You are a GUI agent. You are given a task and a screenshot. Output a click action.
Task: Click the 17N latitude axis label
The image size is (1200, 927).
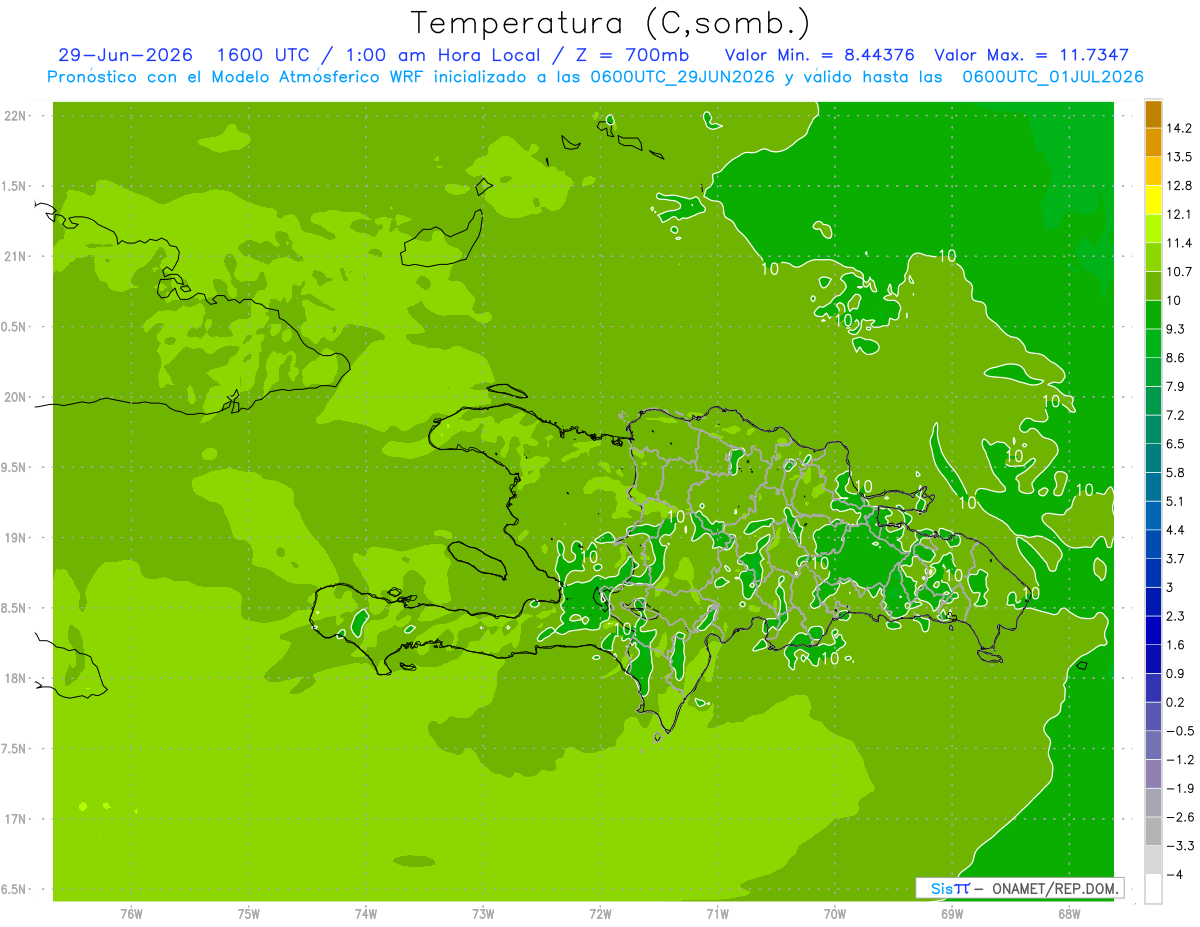pyautogui.click(x=16, y=819)
